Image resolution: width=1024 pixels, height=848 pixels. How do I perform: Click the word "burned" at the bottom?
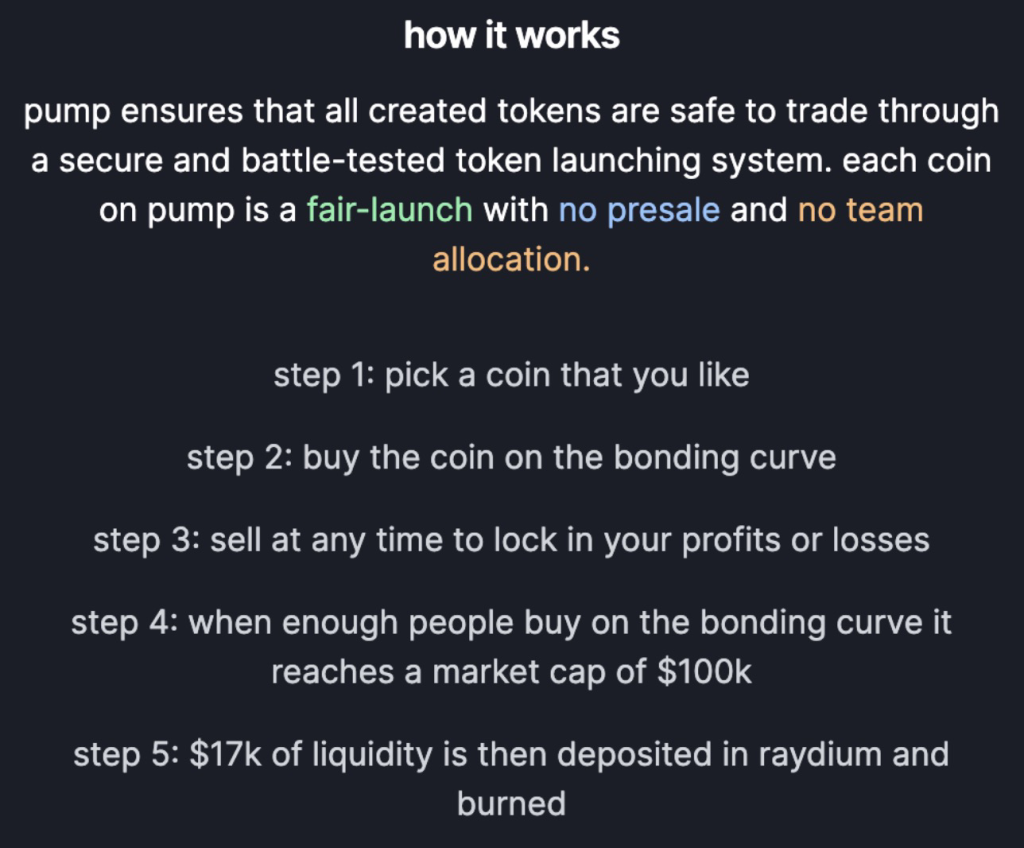pyautogui.click(x=511, y=804)
